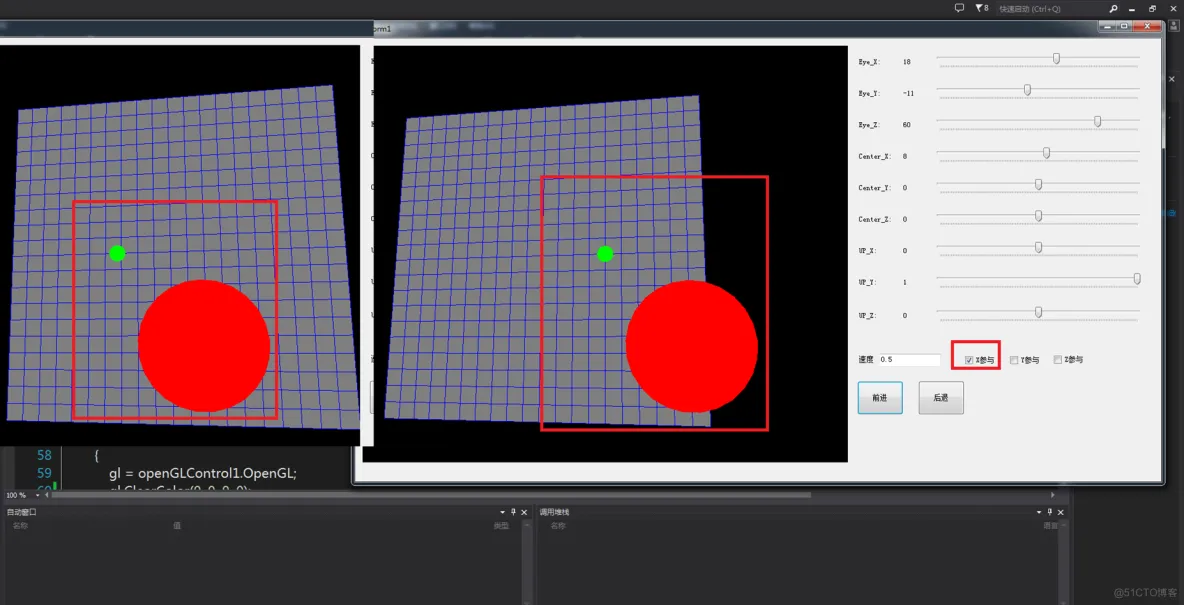Click the UP_Y slider thumb
The height and width of the screenshot is (605, 1184).
click(1137, 279)
